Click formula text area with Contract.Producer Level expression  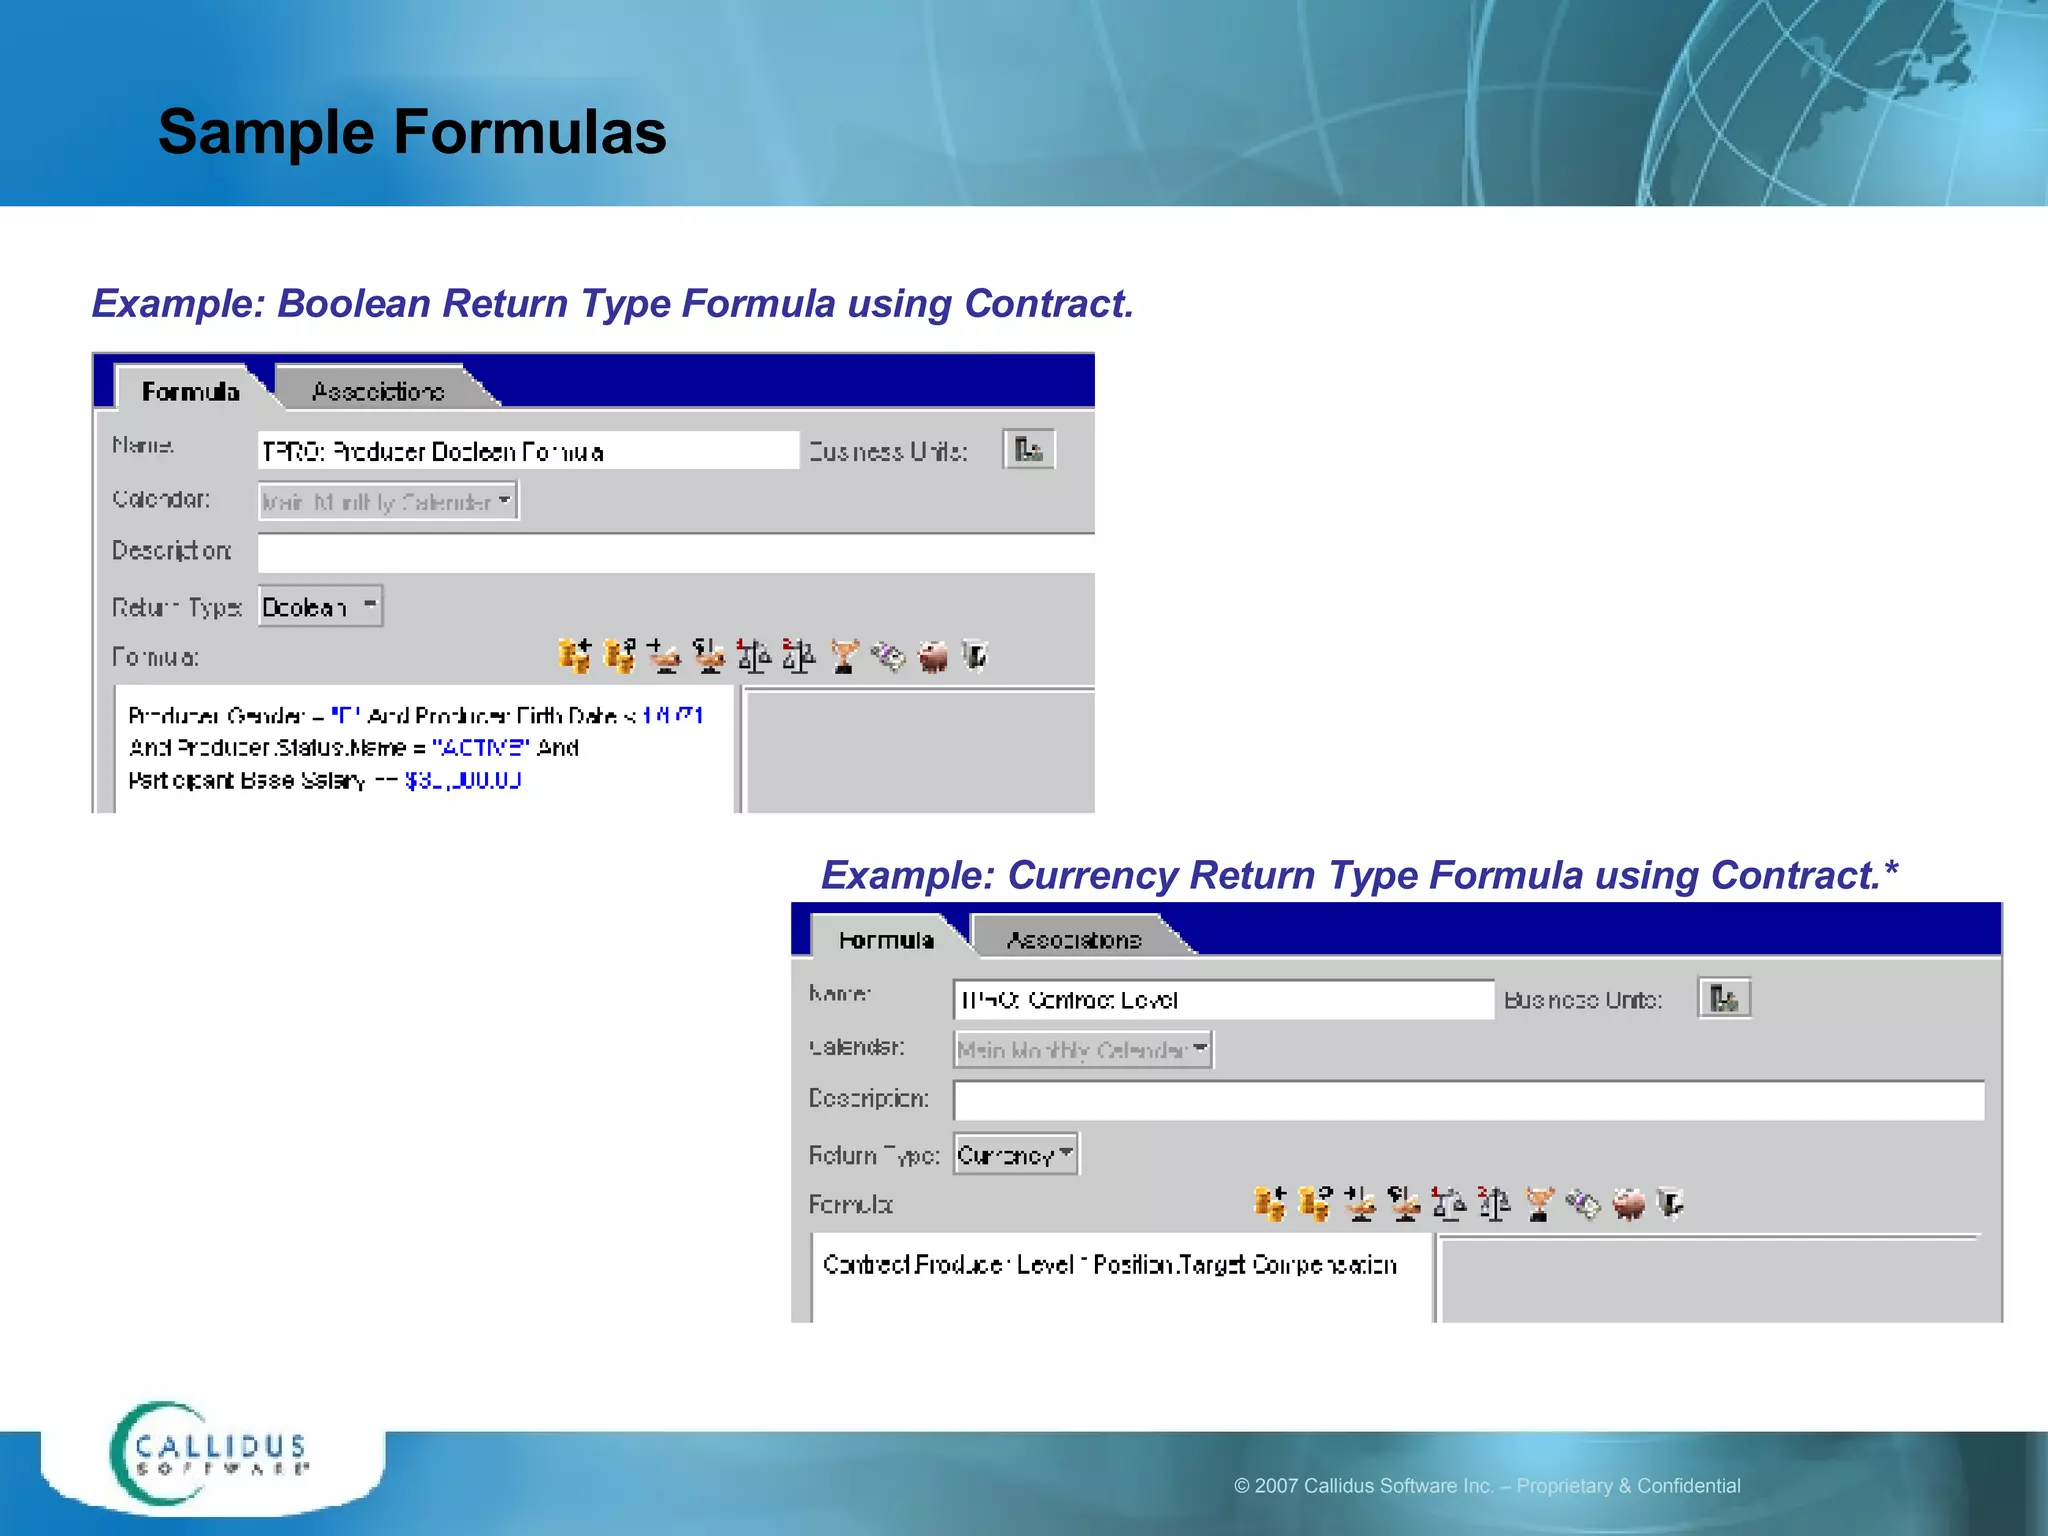point(1122,1278)
